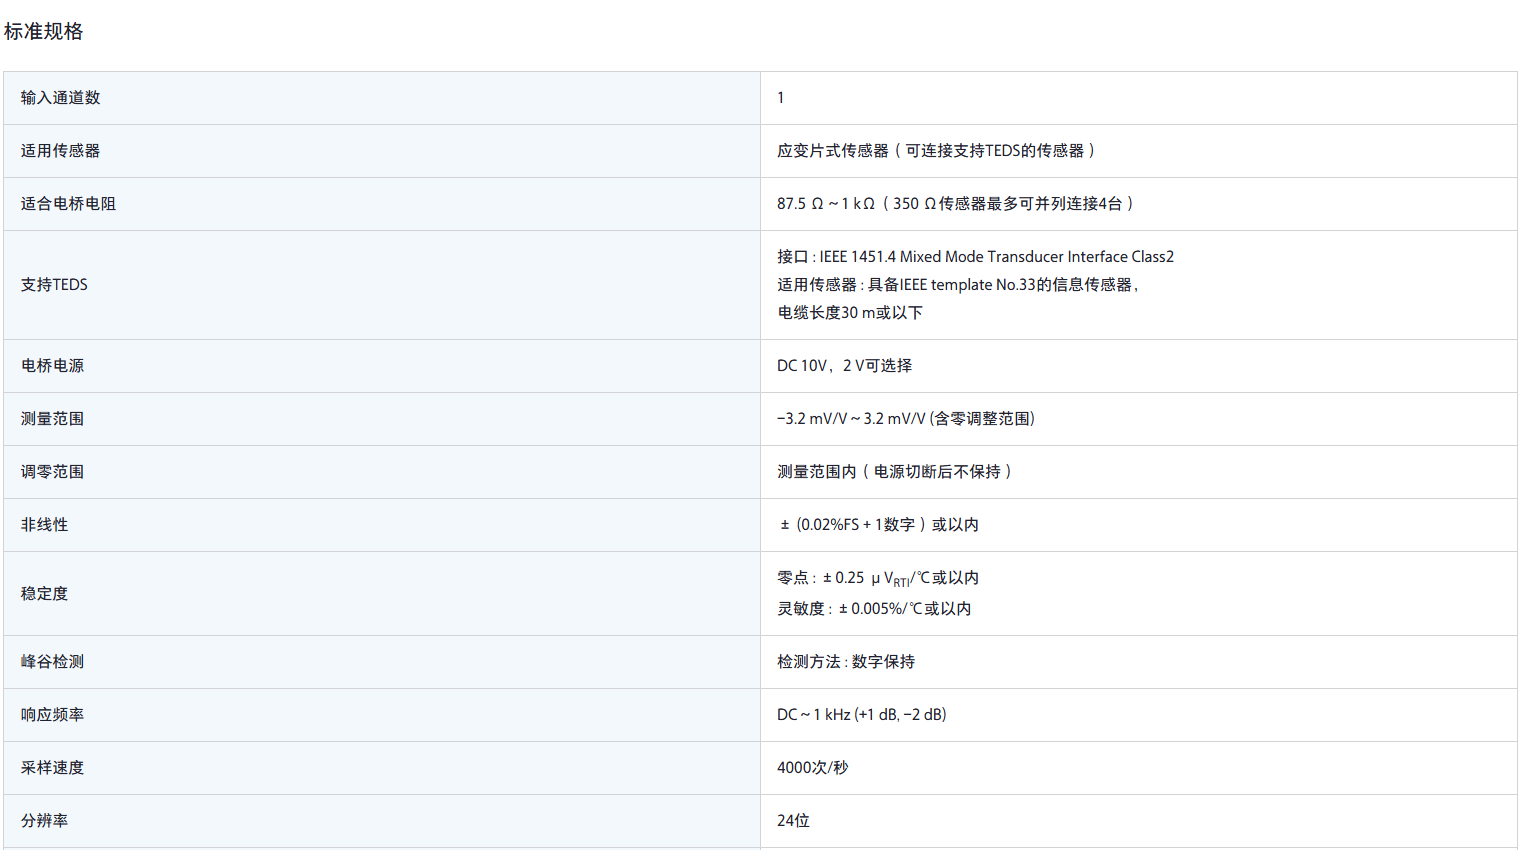The height and width of the screenshot is (850, 1521).
Task: Click the IEEE 1451.4 Mixed Mode interface line
Action: [976, 257]
